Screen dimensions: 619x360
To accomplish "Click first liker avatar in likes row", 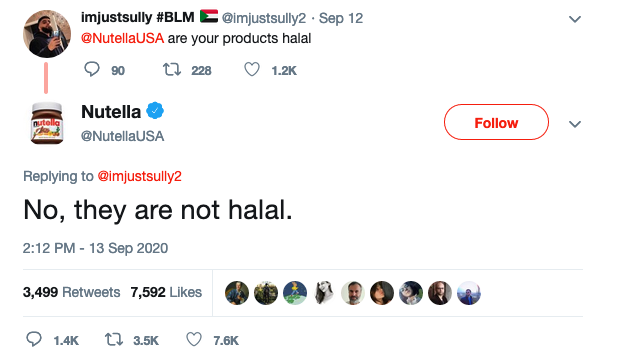I will coord(237,293).
